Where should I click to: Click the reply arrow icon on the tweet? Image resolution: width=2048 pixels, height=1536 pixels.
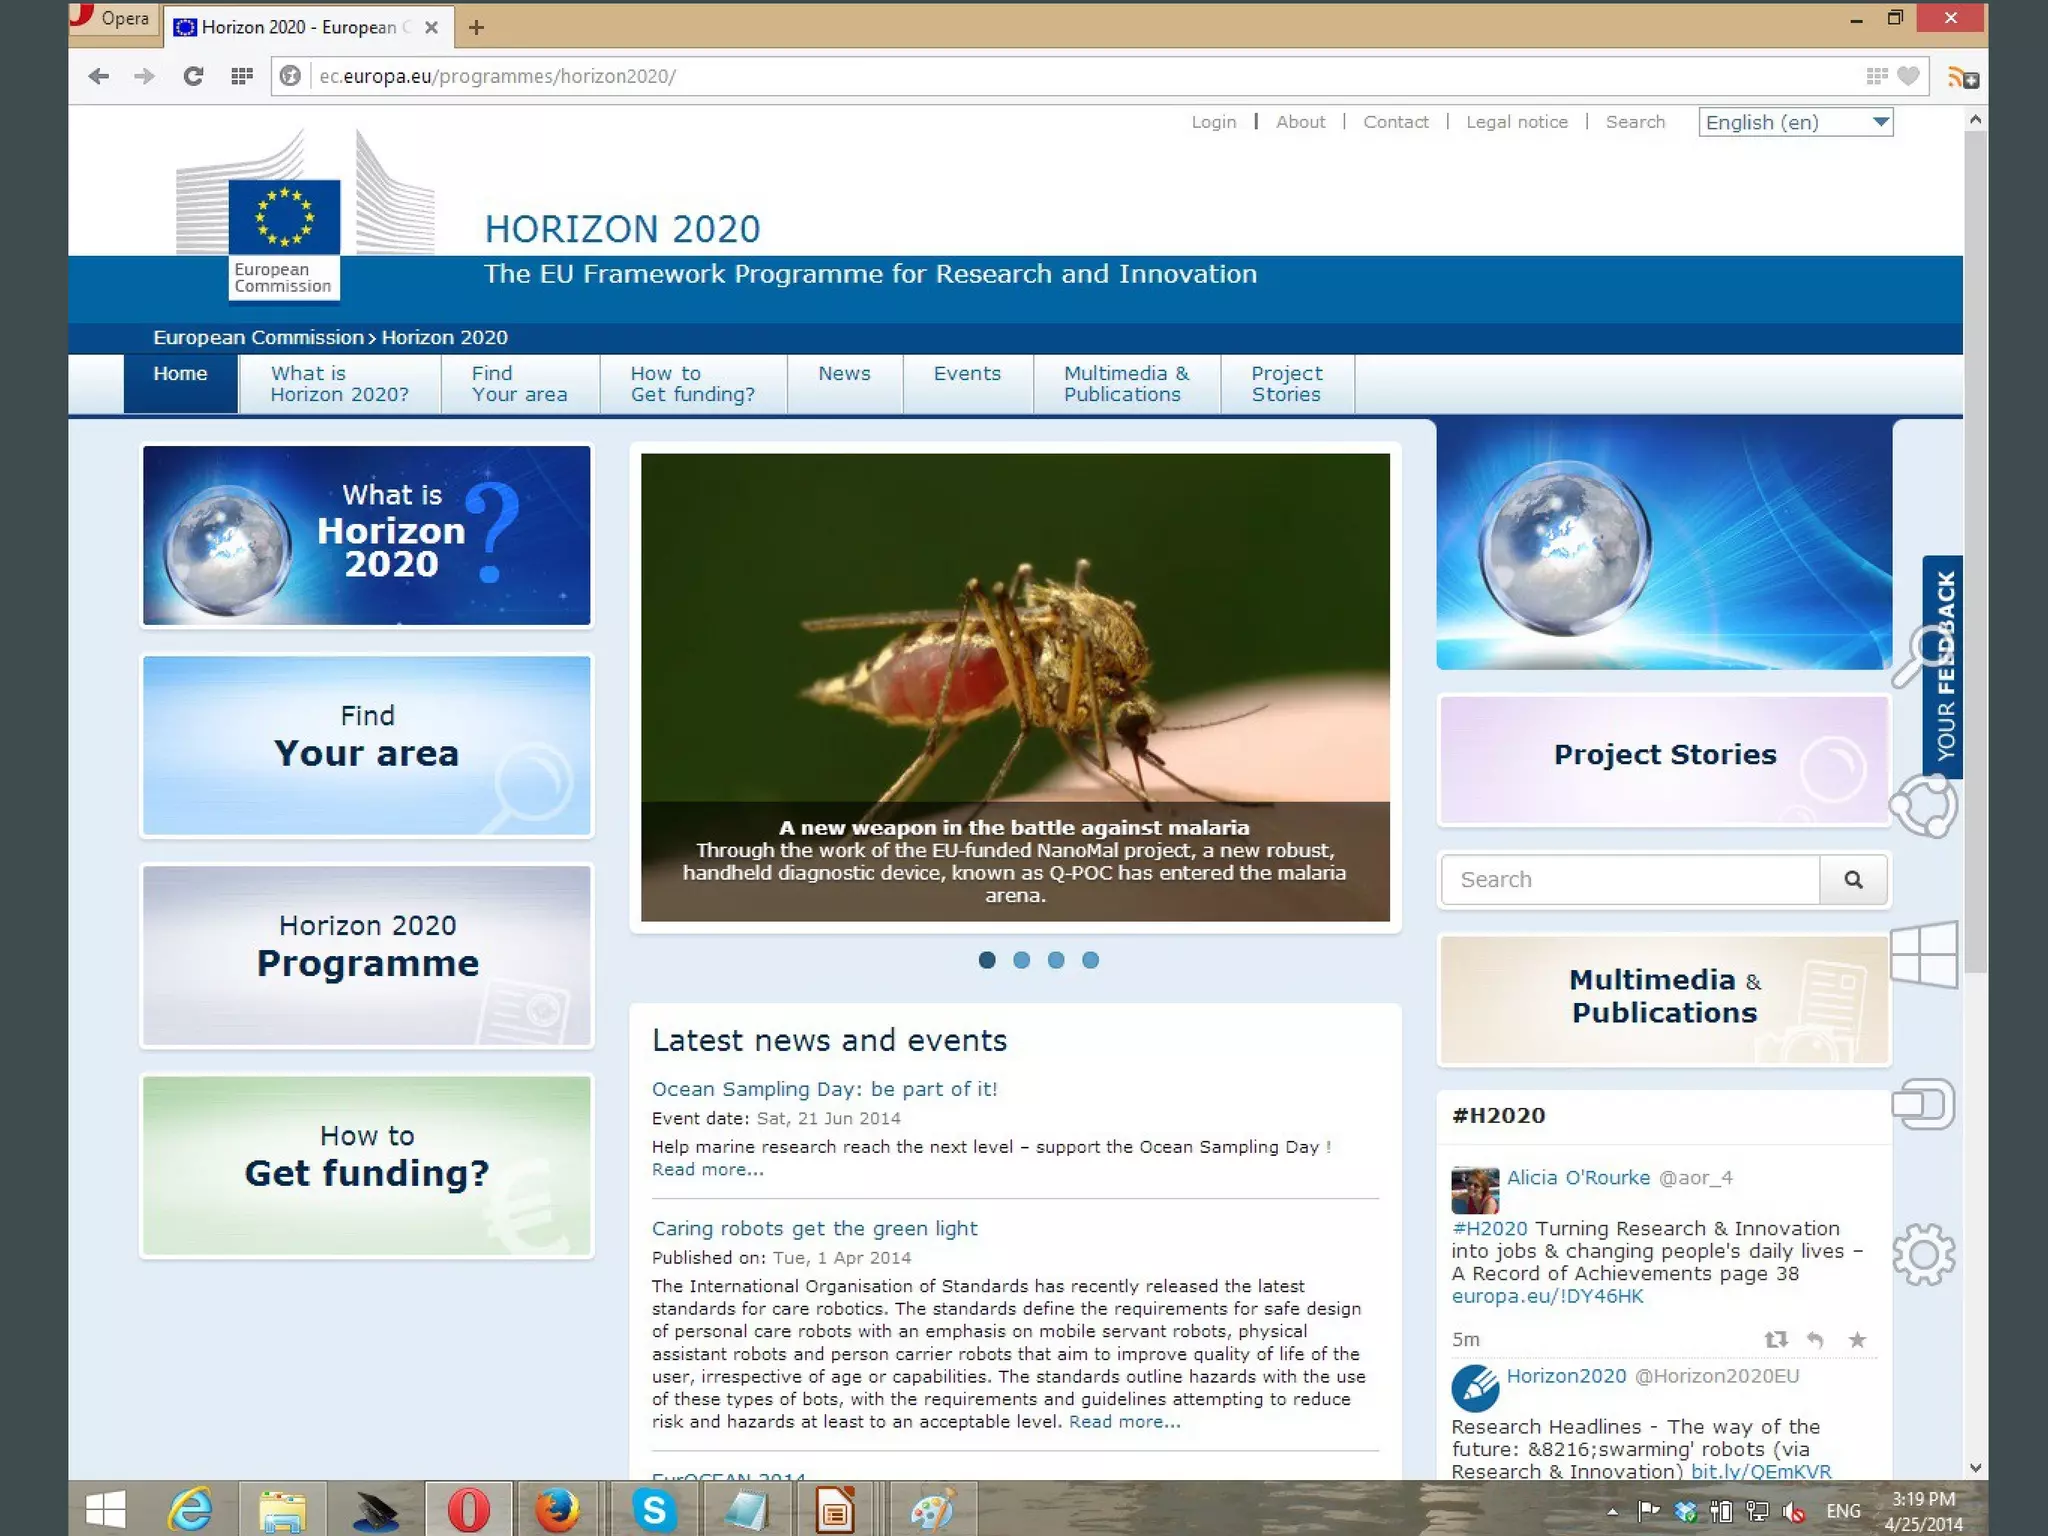pyautogui.click(x=1815, y=1339)
